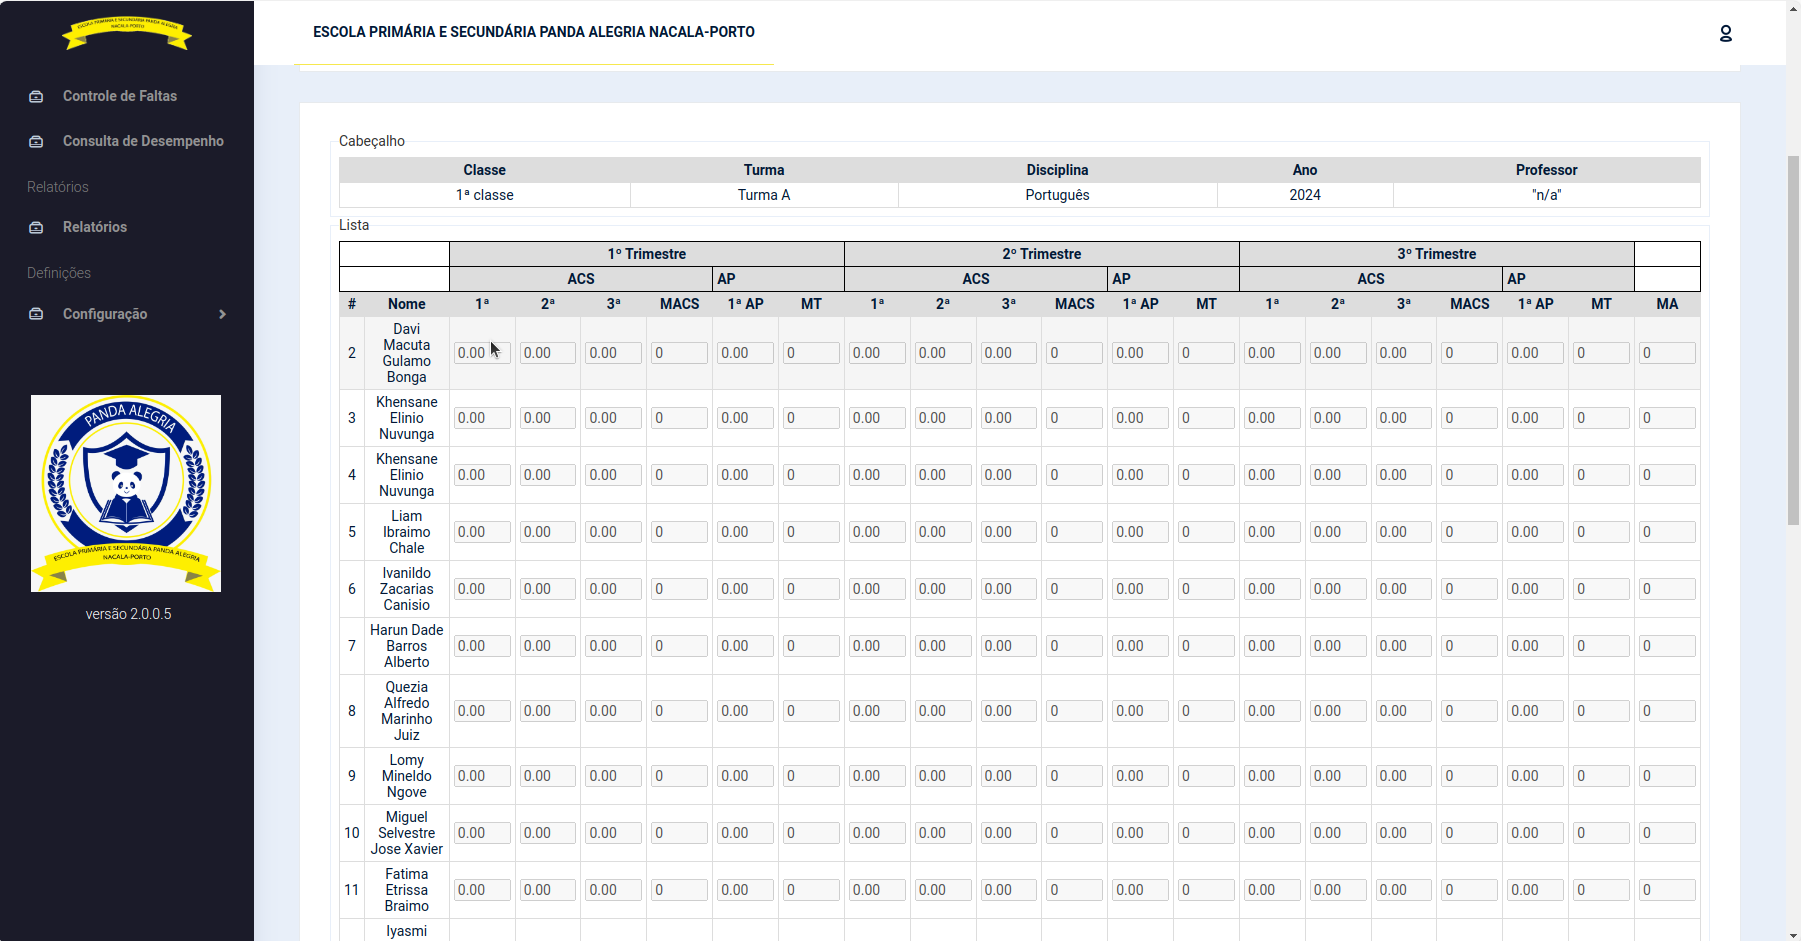Click Khensane row 3 1st trimester 1ª AP field
Viewport: 1801px width, 941px height.
pos(744,418)
